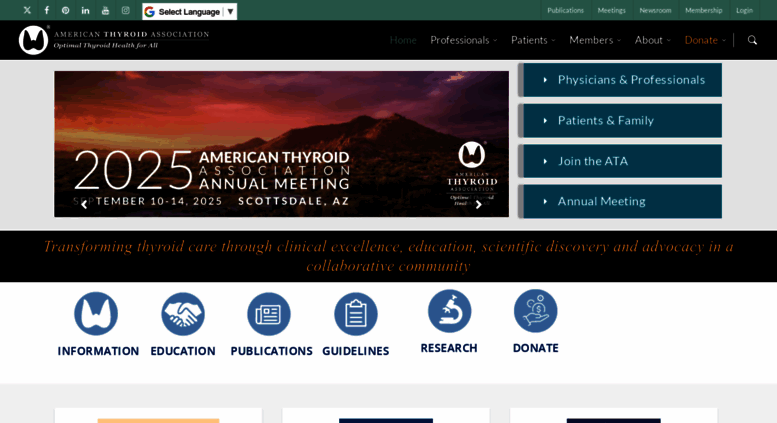Open the X (Twitter) social link

27,10
